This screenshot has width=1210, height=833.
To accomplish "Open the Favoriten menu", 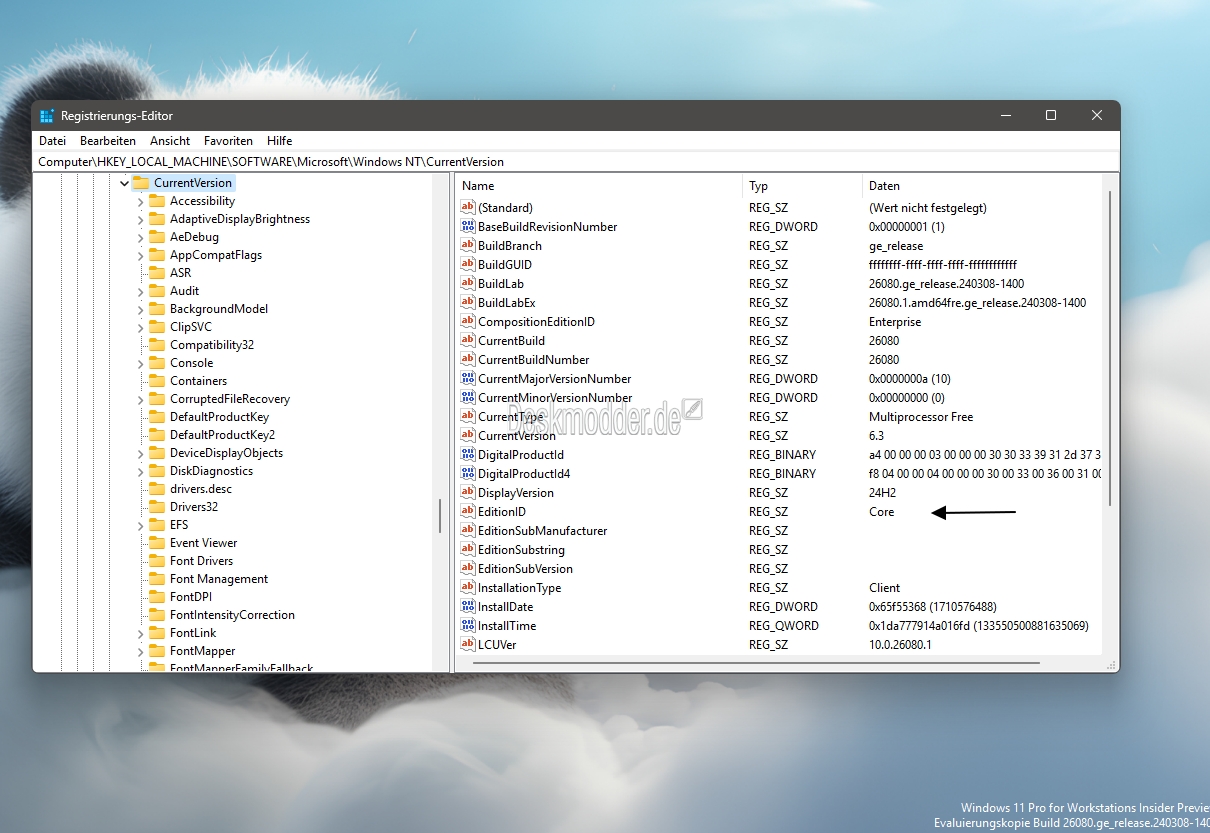I will tap(228, 141).
